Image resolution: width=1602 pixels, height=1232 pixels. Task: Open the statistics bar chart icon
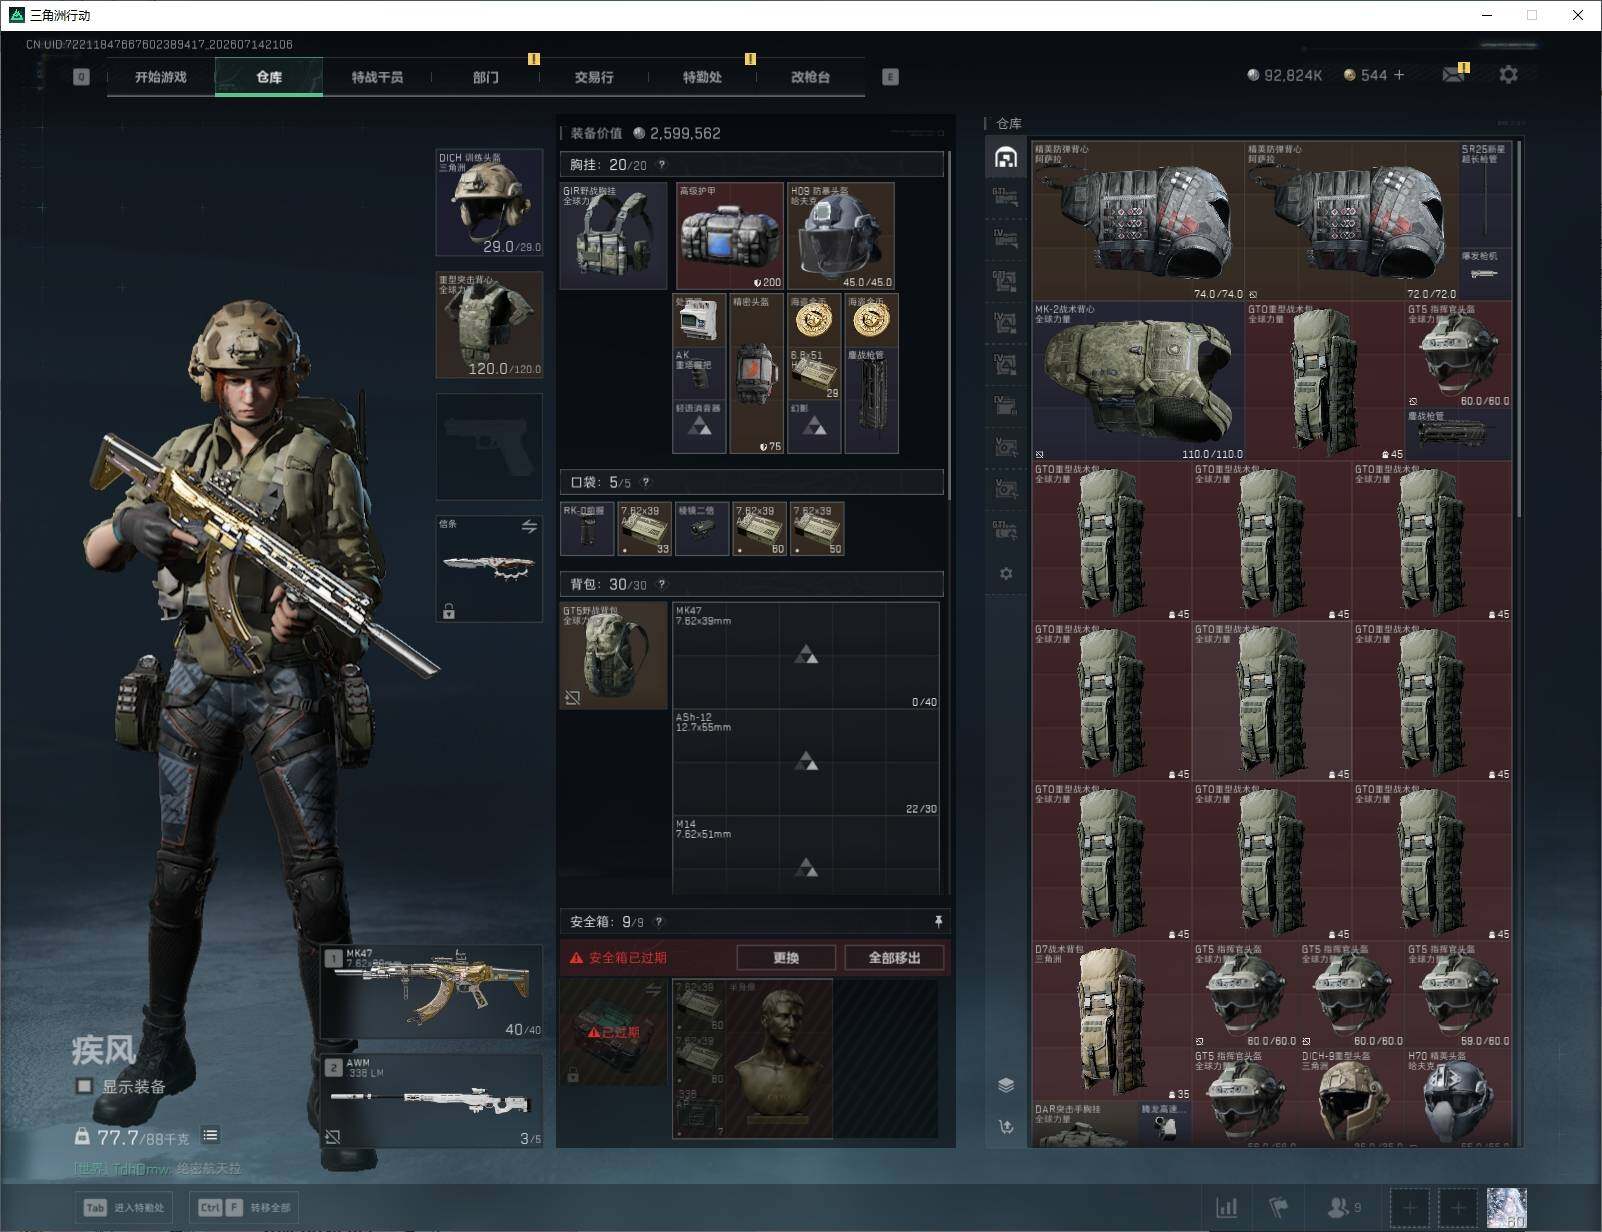coord(1227,1208)
